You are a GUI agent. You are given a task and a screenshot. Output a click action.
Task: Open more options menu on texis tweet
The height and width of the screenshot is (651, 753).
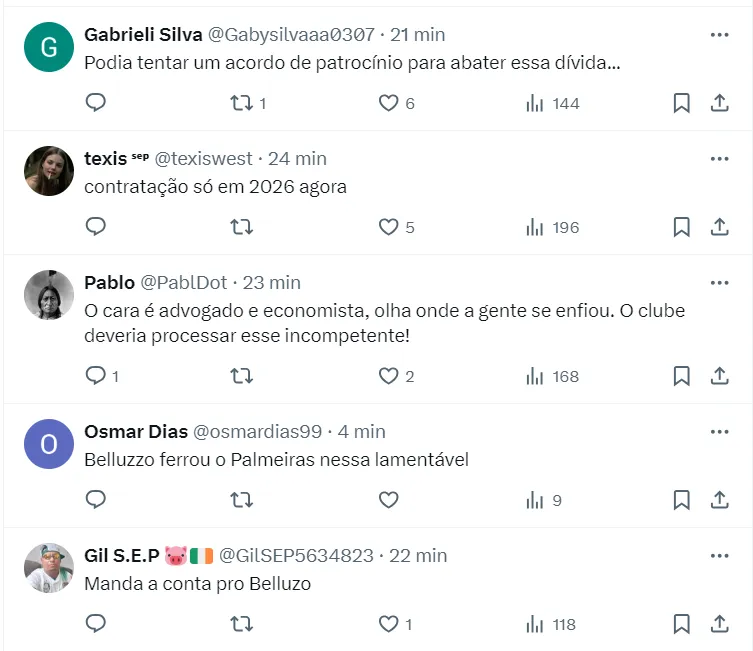pyautogui.click(x=719, y=159)
